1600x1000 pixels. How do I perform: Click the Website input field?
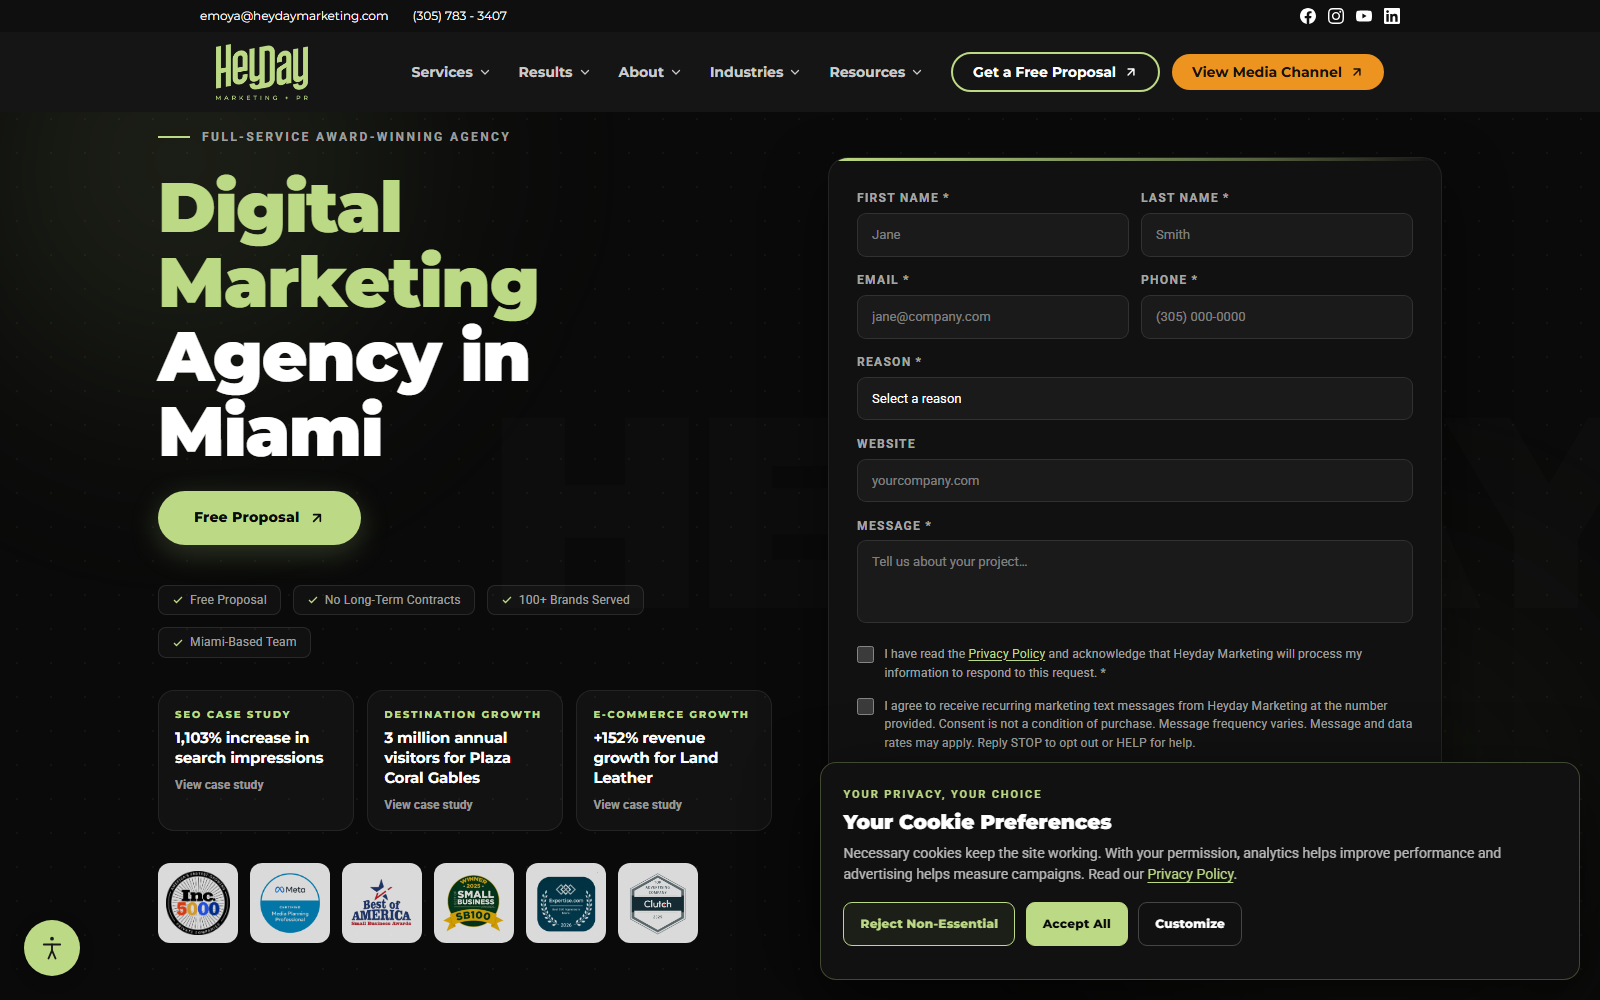click(x=1134, y=481)
